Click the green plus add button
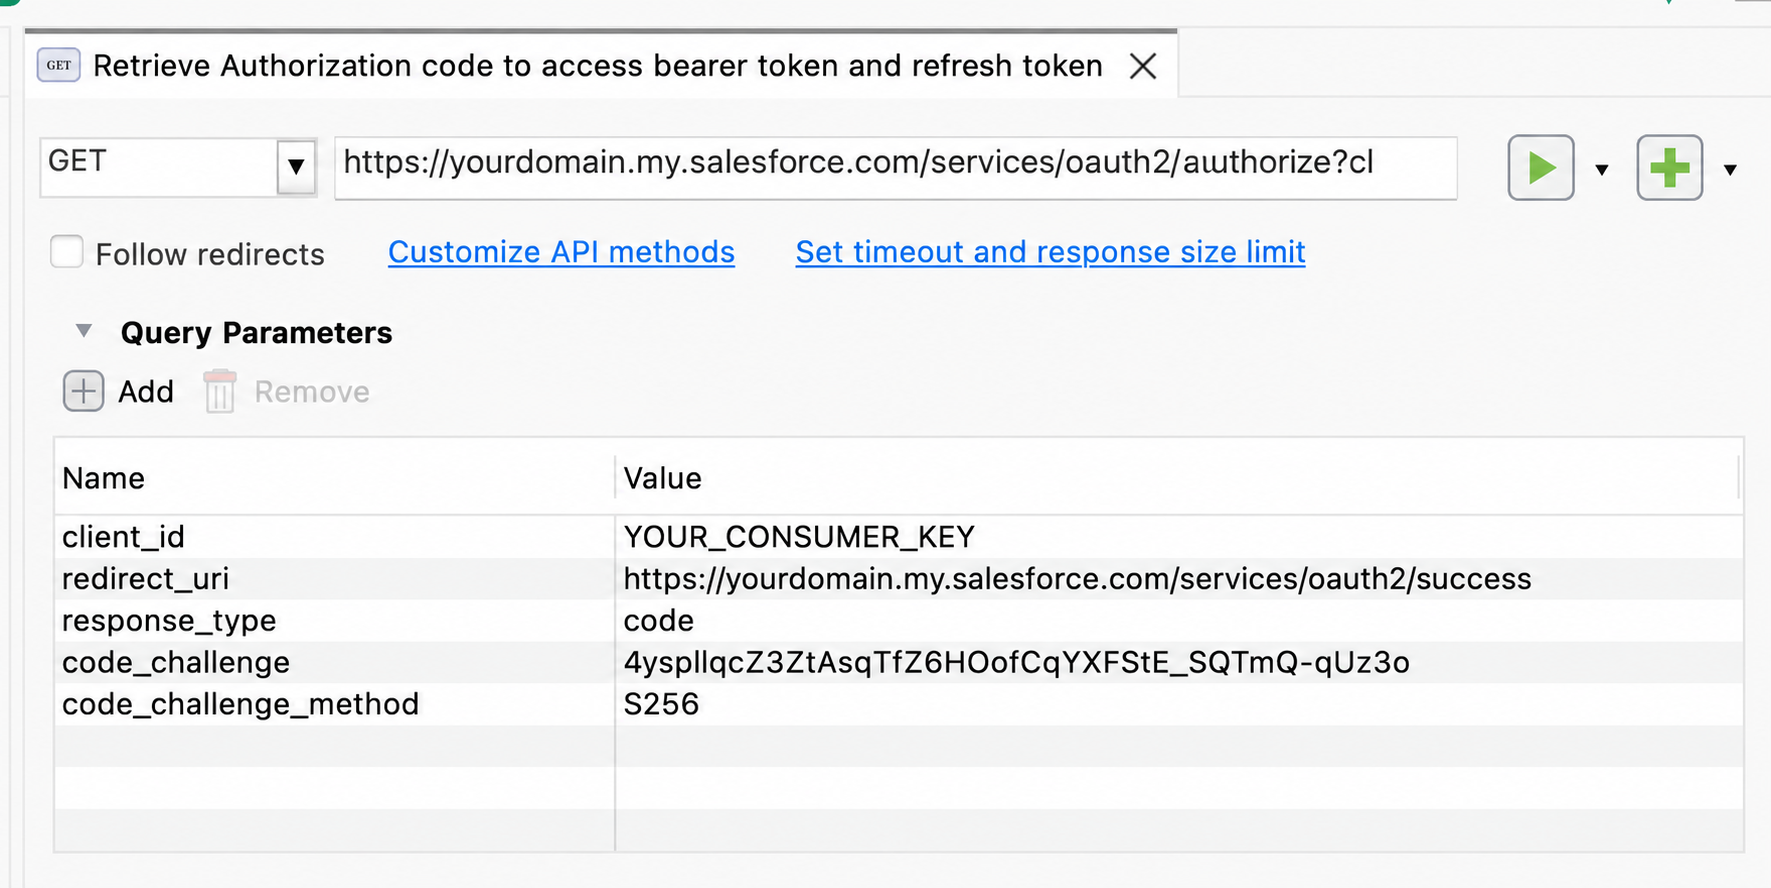Viewport: 1771px width, 888px height. tap(1669, 168)
